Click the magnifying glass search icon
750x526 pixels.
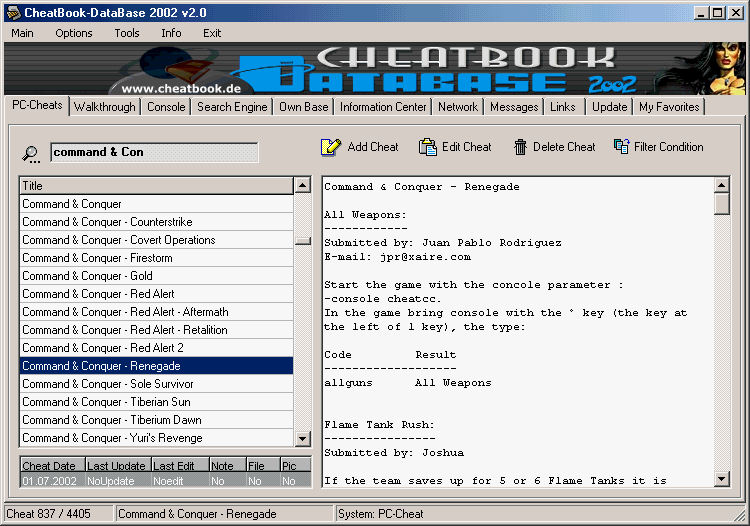[32, 153]
